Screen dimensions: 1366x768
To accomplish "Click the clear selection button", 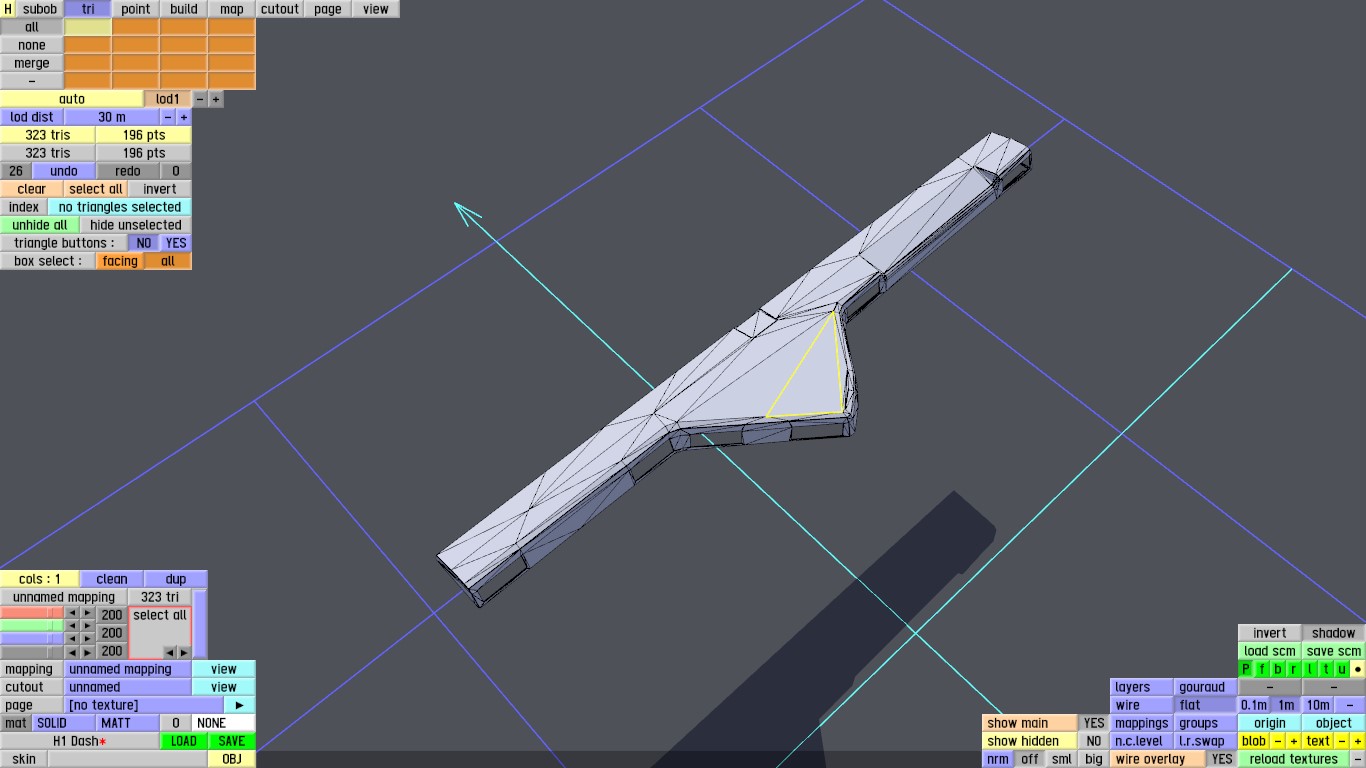I will point(32,189).
